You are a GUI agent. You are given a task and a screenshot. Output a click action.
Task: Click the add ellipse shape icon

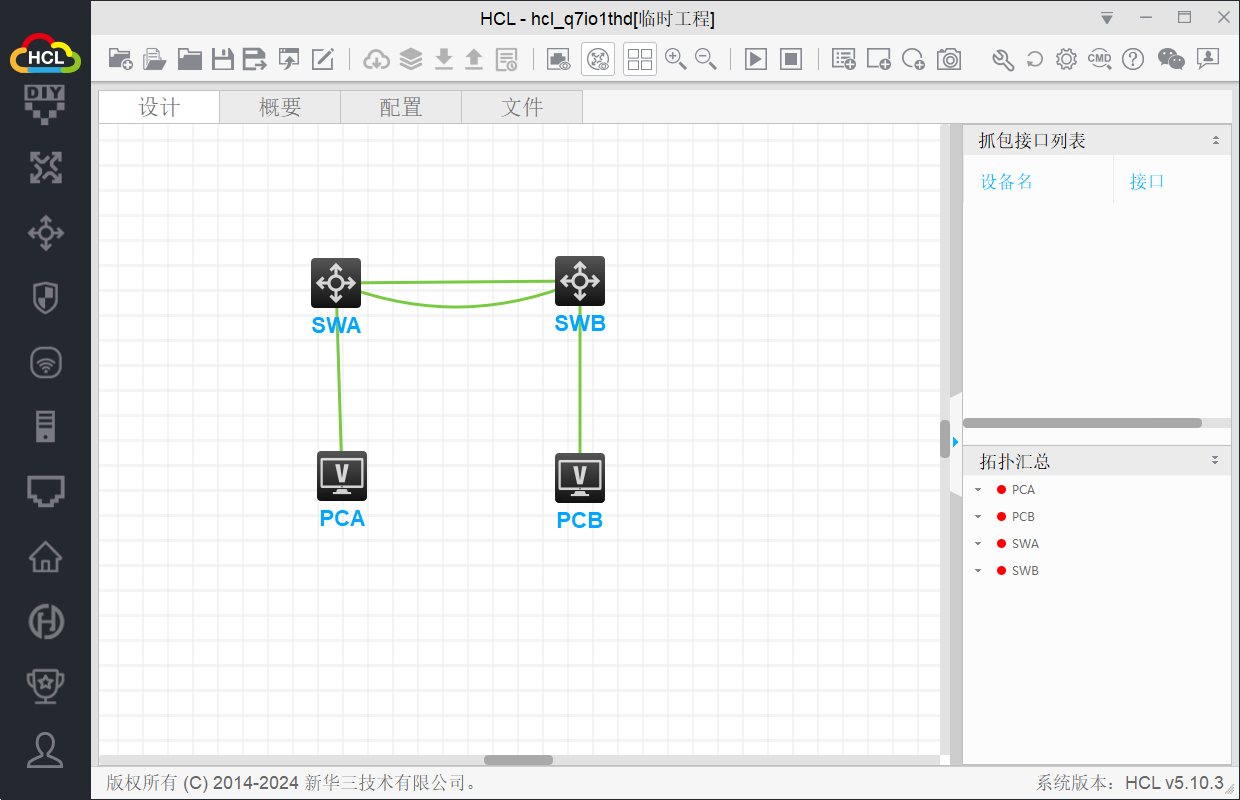(913, 59)
